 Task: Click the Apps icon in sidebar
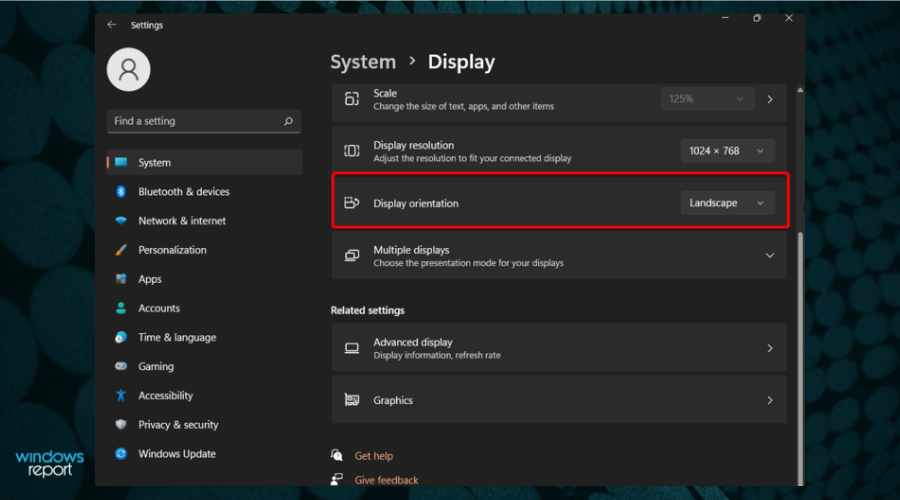pos(121,279)
